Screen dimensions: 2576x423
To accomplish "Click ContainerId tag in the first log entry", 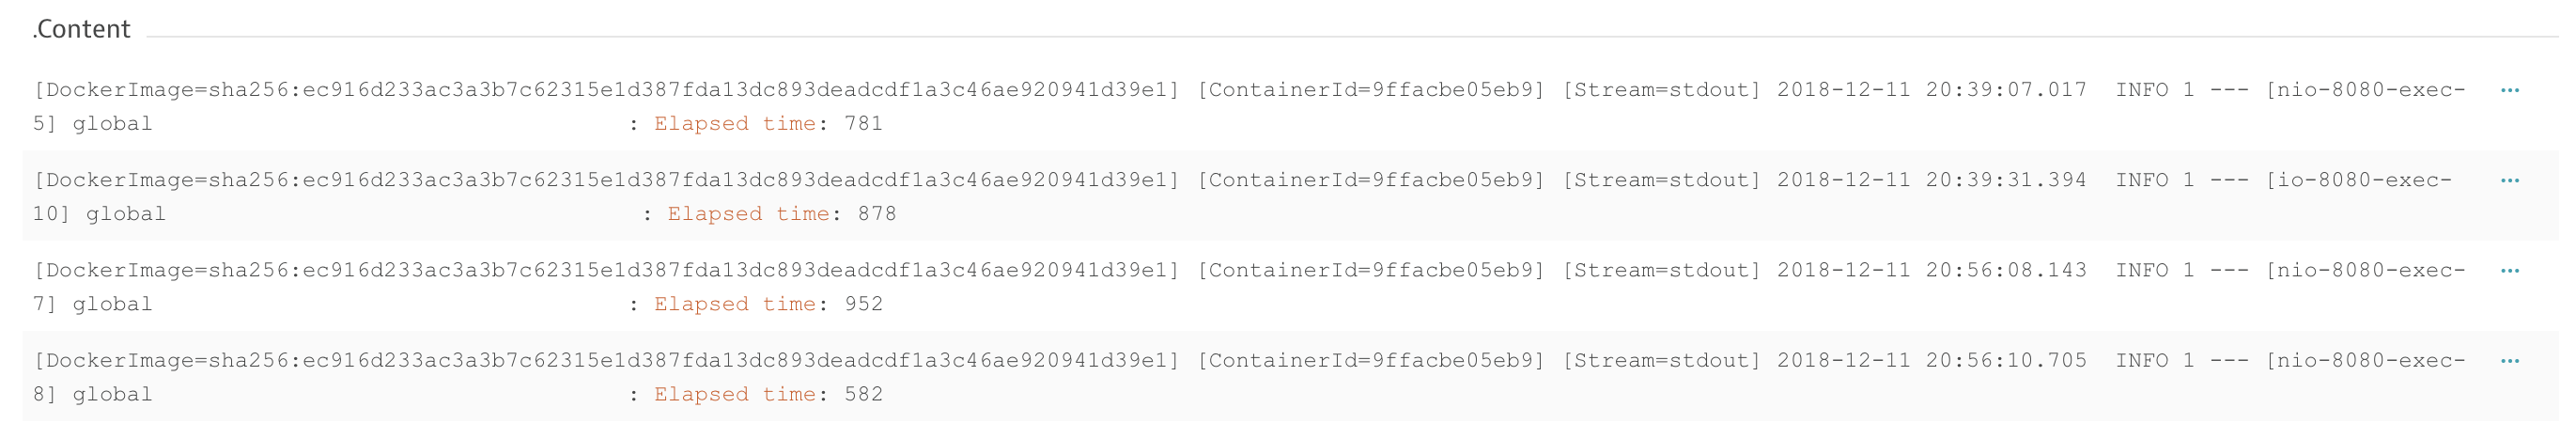I will click(x=1371, y=90).
